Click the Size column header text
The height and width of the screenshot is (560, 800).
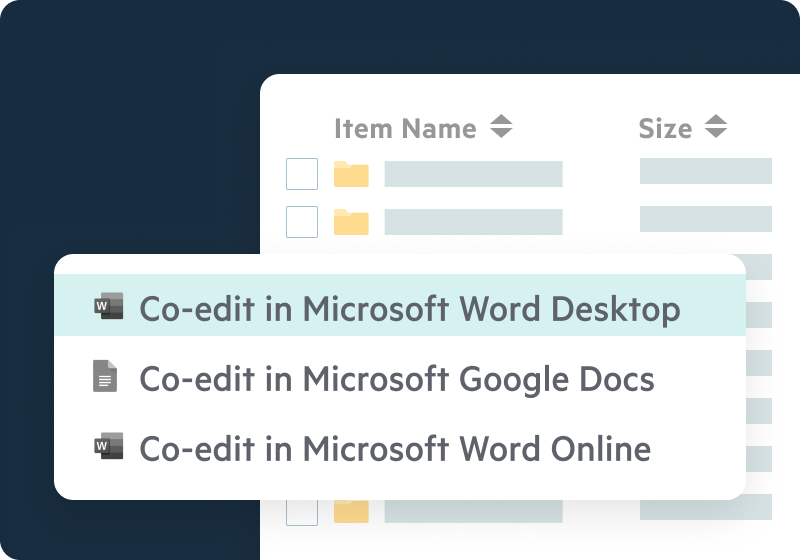[x=665, y=128]
